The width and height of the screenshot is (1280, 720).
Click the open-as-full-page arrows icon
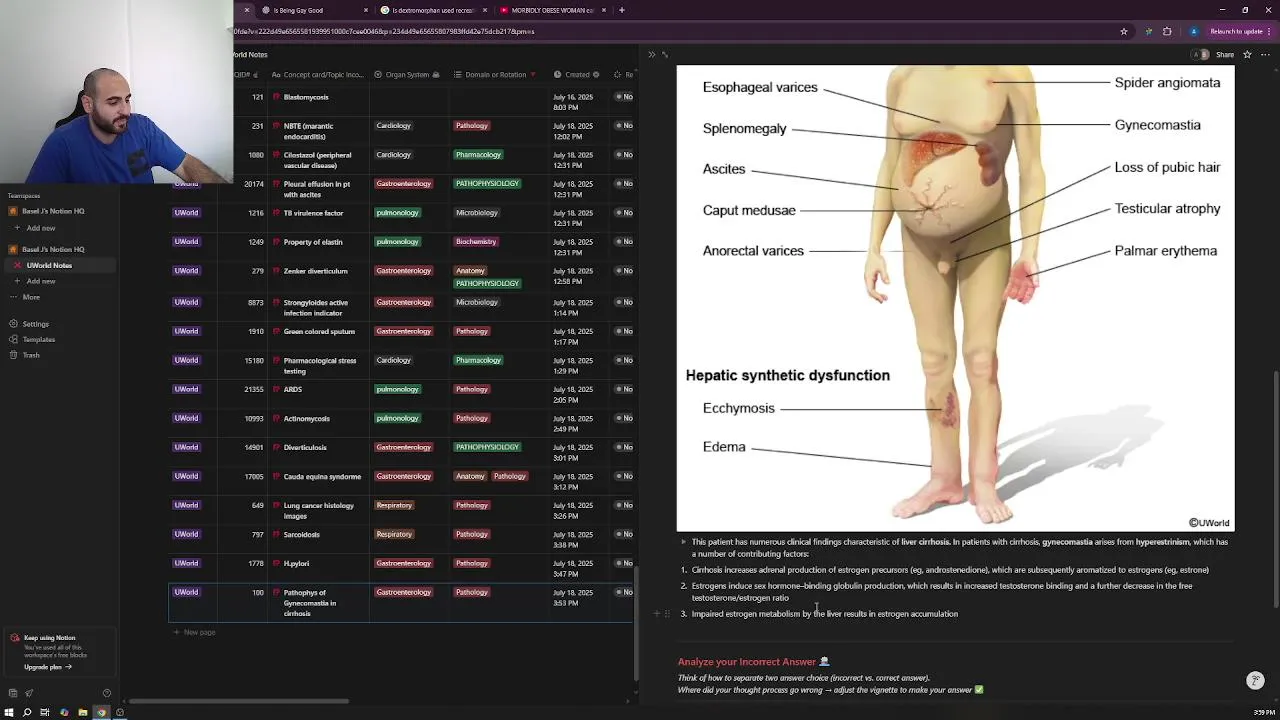665,54
